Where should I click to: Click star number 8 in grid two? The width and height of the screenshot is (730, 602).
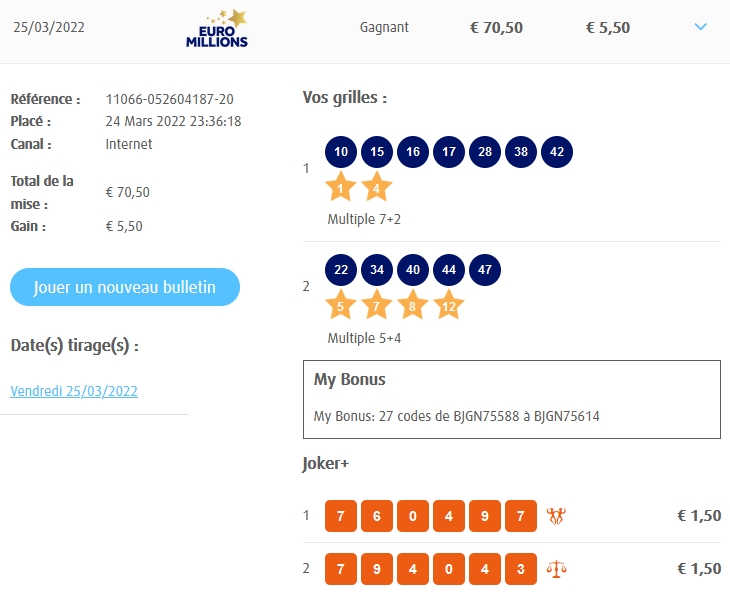412,306
